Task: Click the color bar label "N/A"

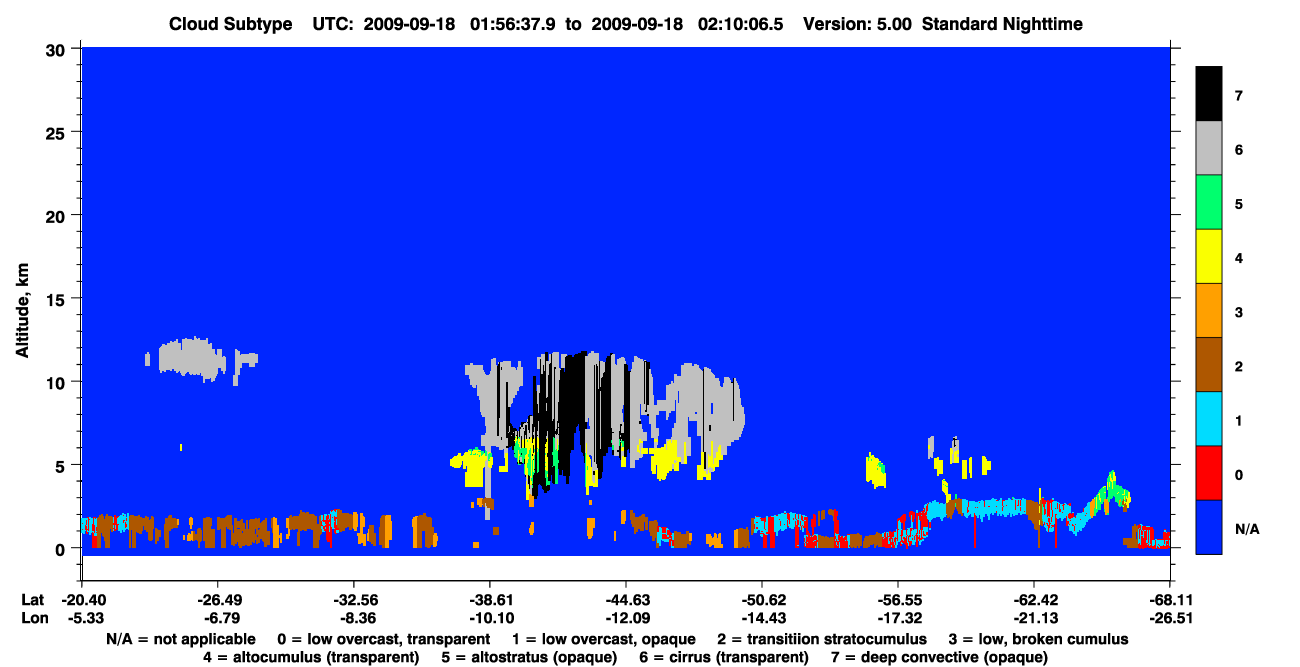Action: [1246, 528]
